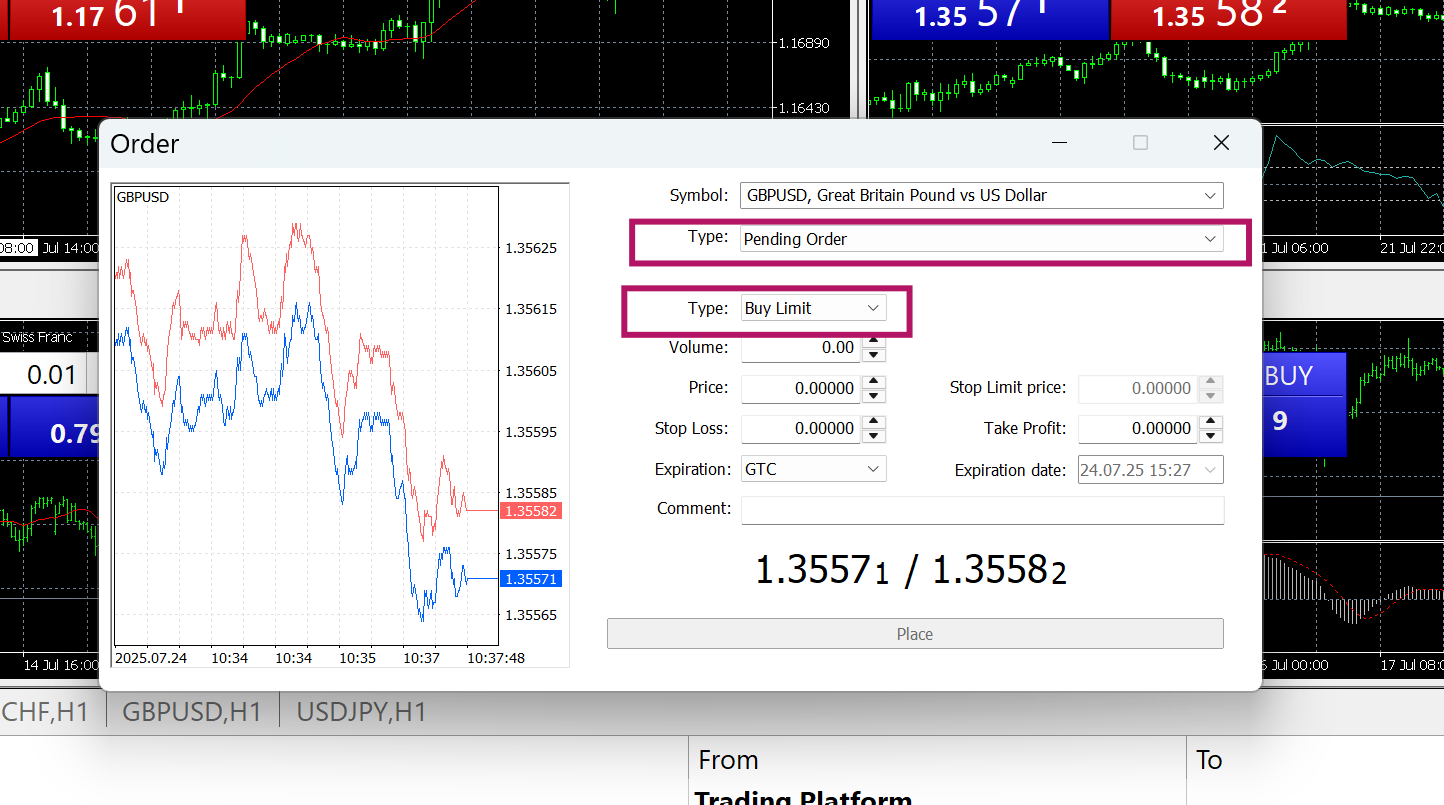
Task: Lower Stop Loss using the down arrow
Action: click(x=874, y=435)
